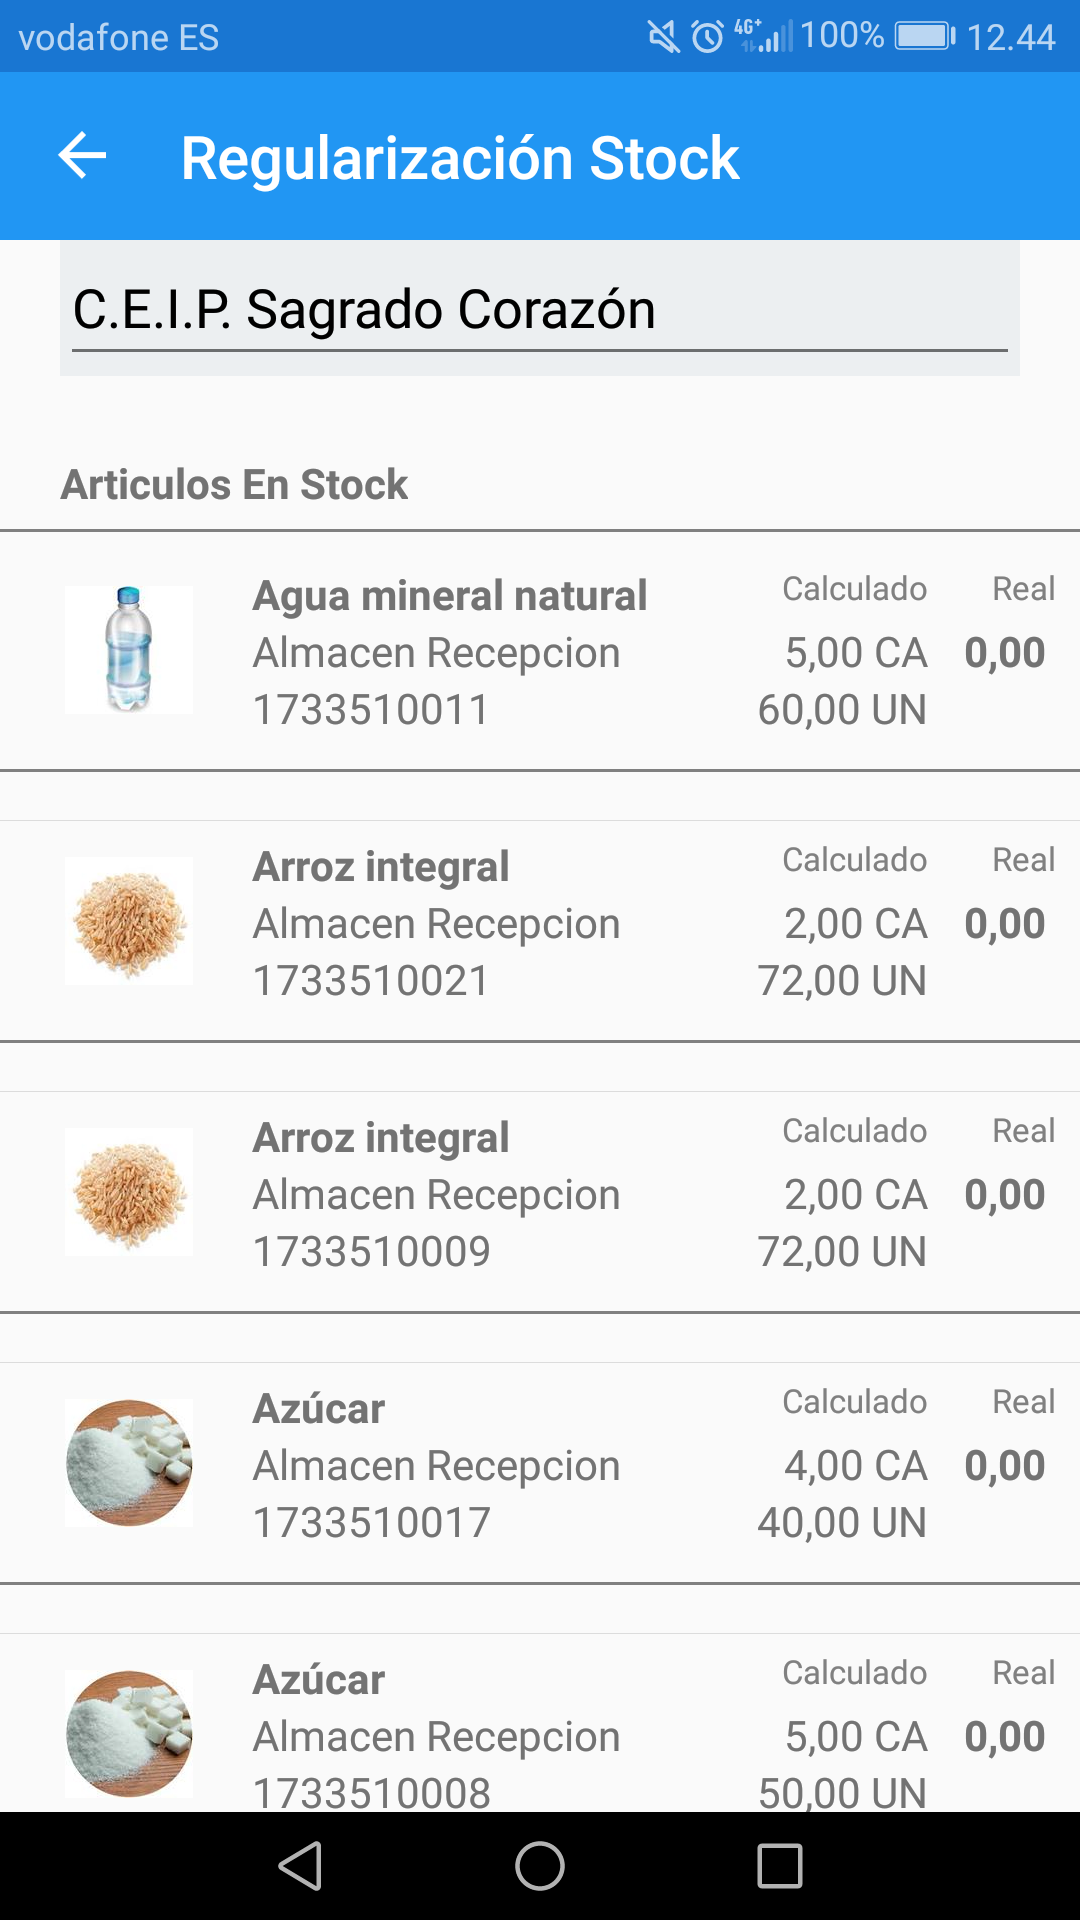Tap the back arrow in header

pyautogui.click(x=82, y=157)
